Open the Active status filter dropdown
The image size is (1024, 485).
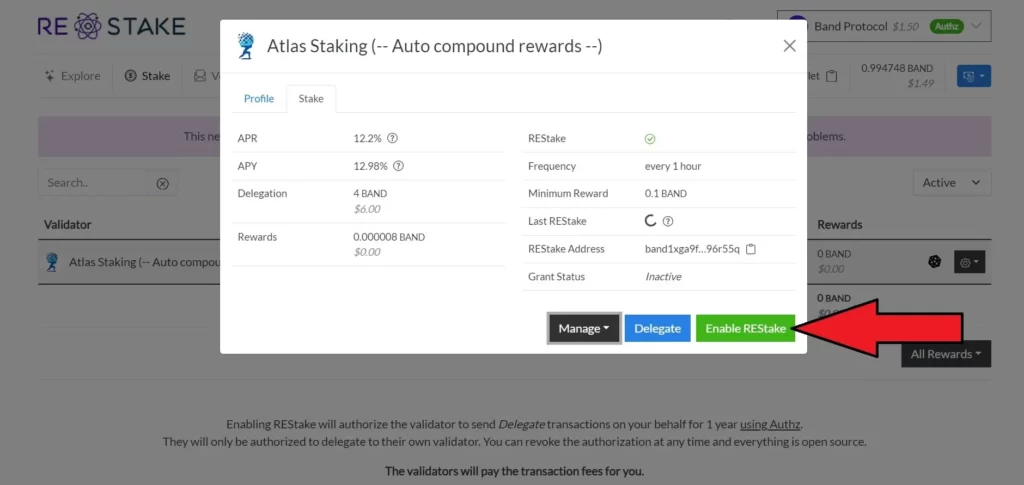coord(951,183)
